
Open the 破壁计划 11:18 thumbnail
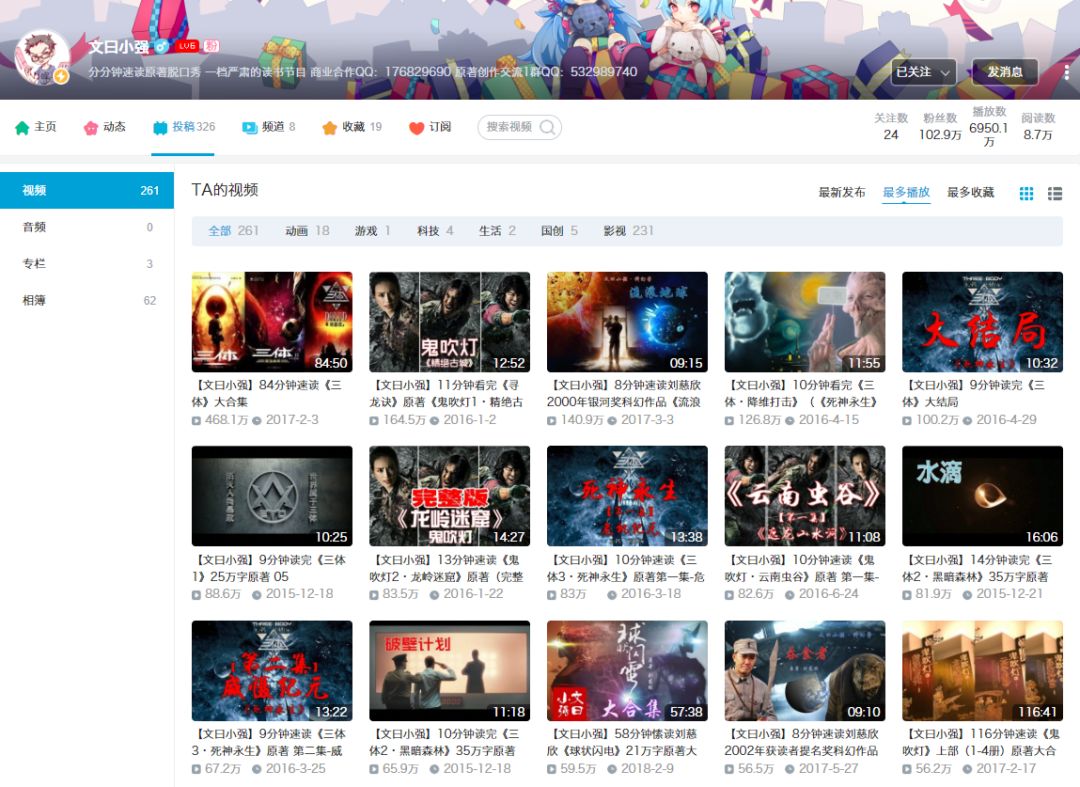(450, 671)
